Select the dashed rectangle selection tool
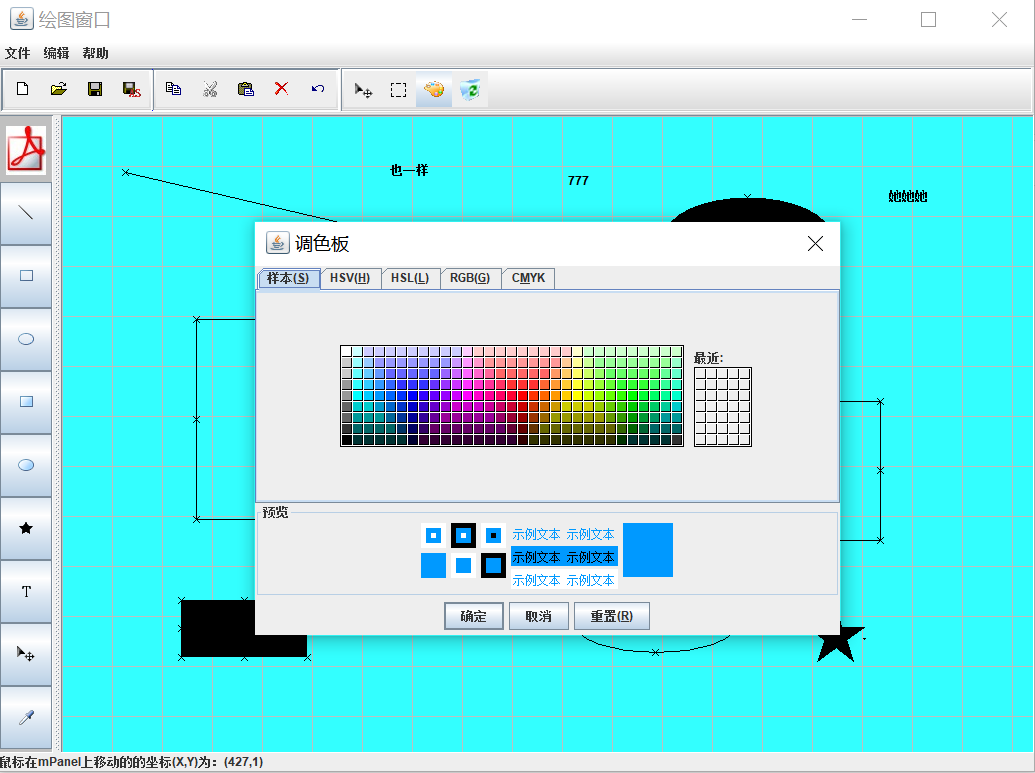Viewport: 1035px width, 773px height. point(398,90)
